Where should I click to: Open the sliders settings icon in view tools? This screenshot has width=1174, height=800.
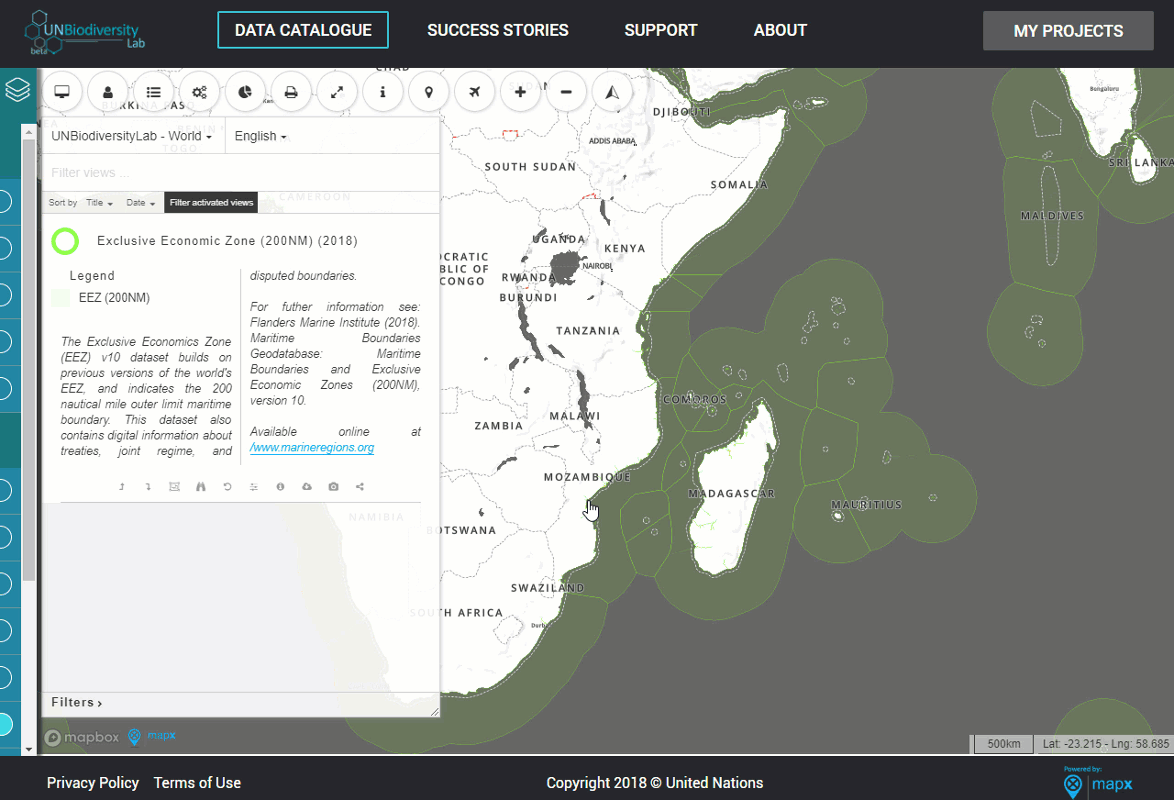254,487
